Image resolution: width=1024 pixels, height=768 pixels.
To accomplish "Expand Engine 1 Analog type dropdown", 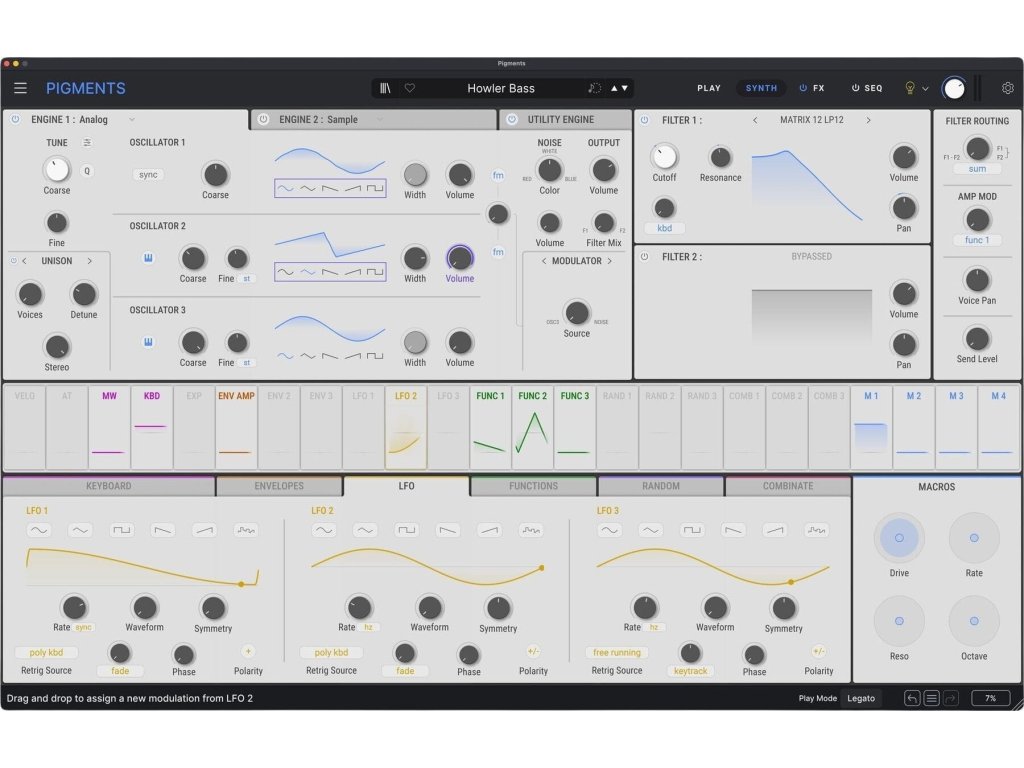I will click(x=132, y=119).
